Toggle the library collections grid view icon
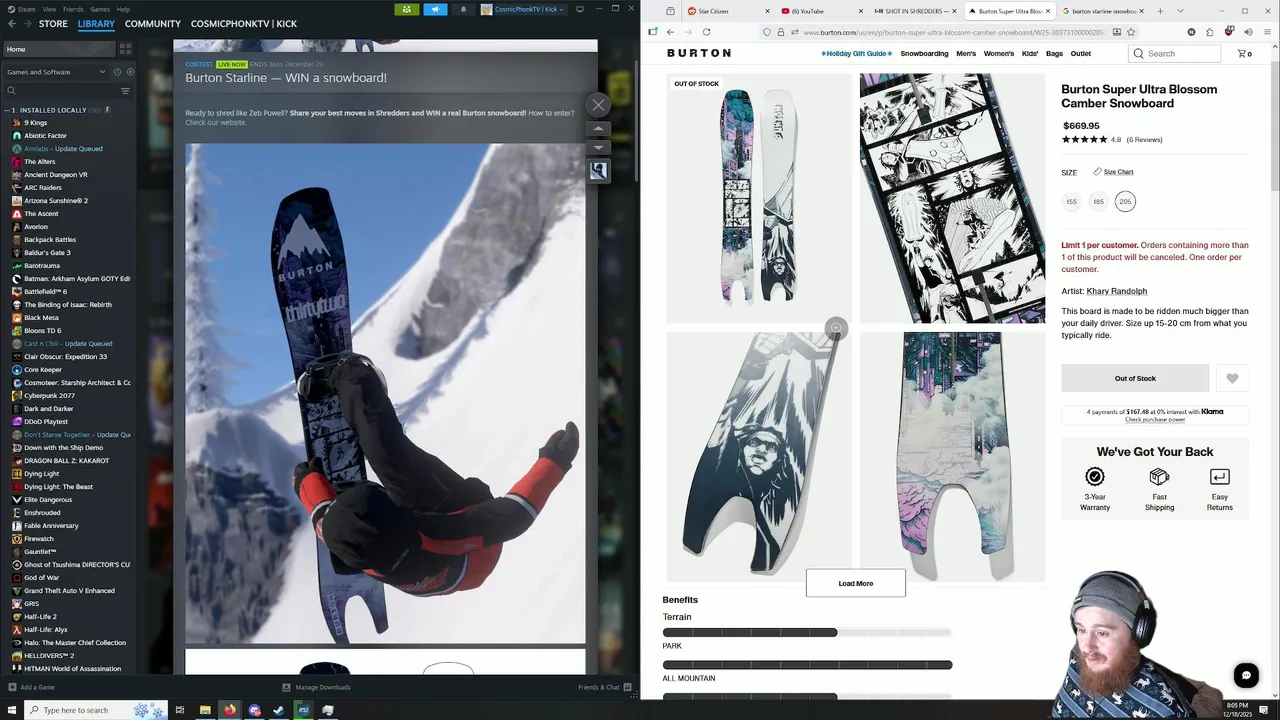Image resolution: width=1280 pixels, height=720 pixels. 125,48
